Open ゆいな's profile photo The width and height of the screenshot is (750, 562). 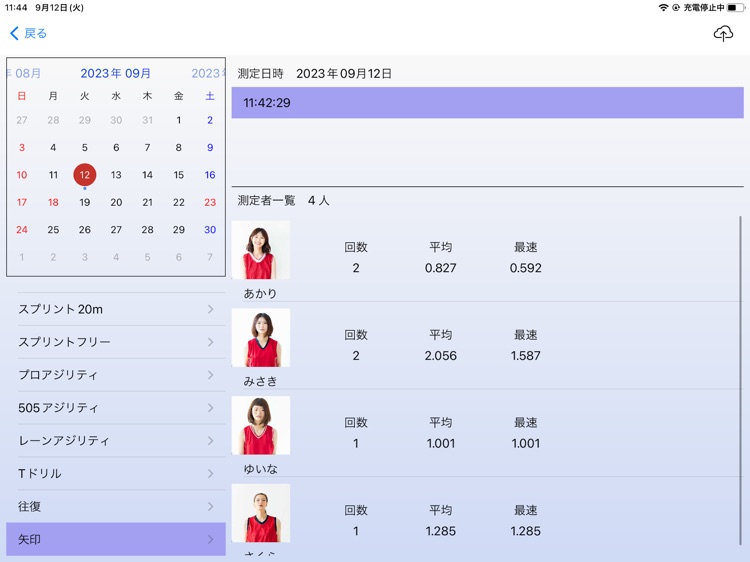[x=261, y=425]
